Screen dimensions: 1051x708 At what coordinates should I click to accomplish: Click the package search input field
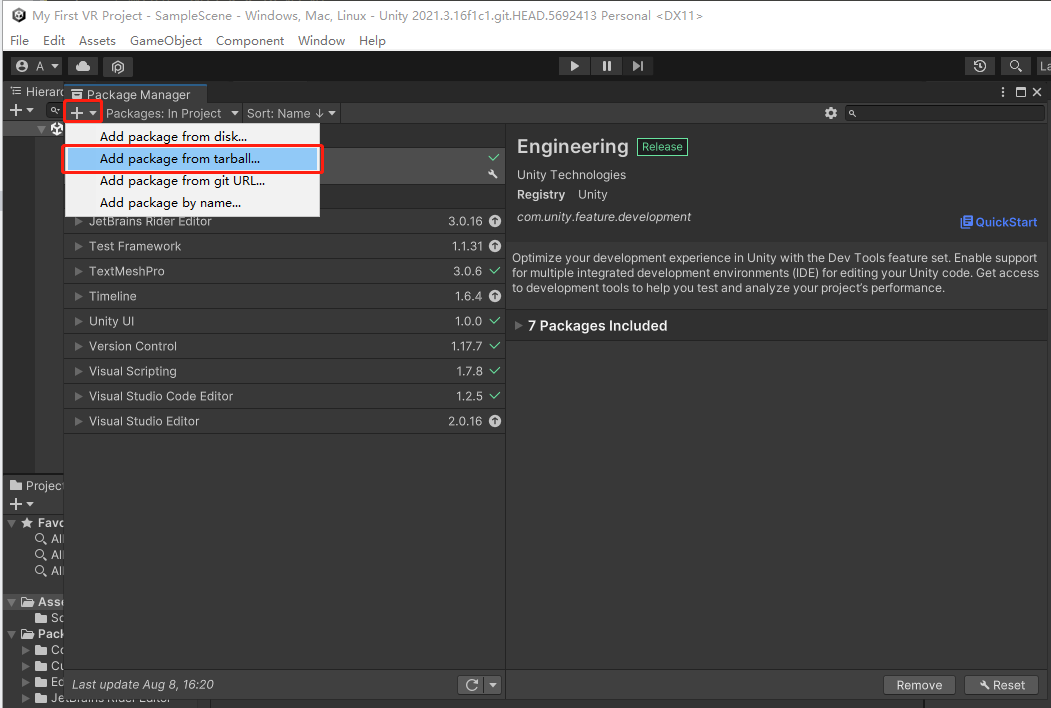[x=945, y=113]
